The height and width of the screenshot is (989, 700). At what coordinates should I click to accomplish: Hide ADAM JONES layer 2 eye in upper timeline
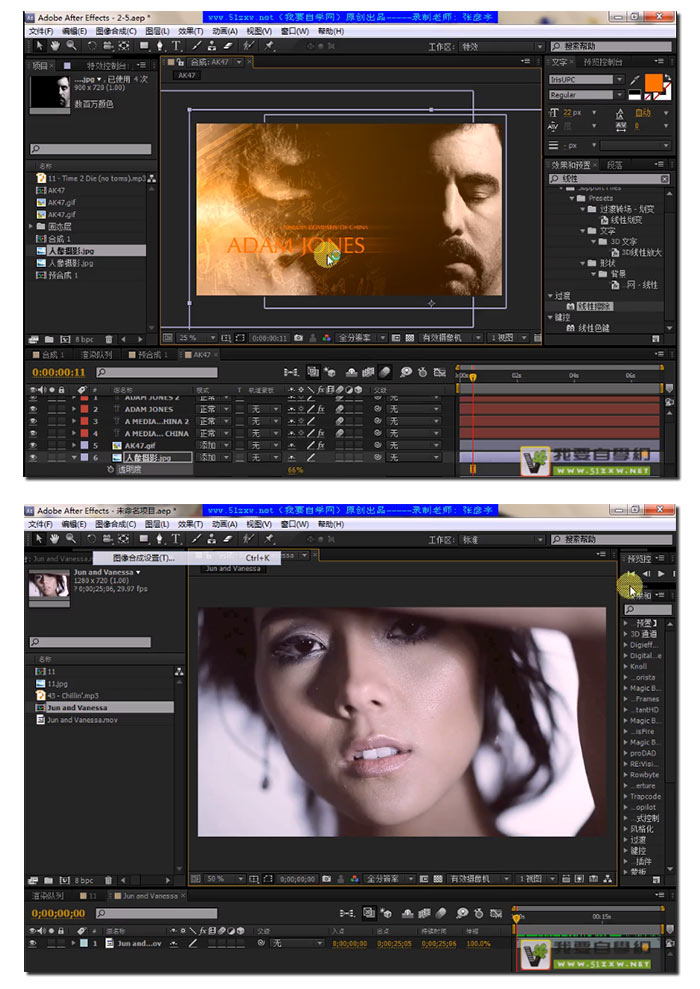(x=33, y=409)
